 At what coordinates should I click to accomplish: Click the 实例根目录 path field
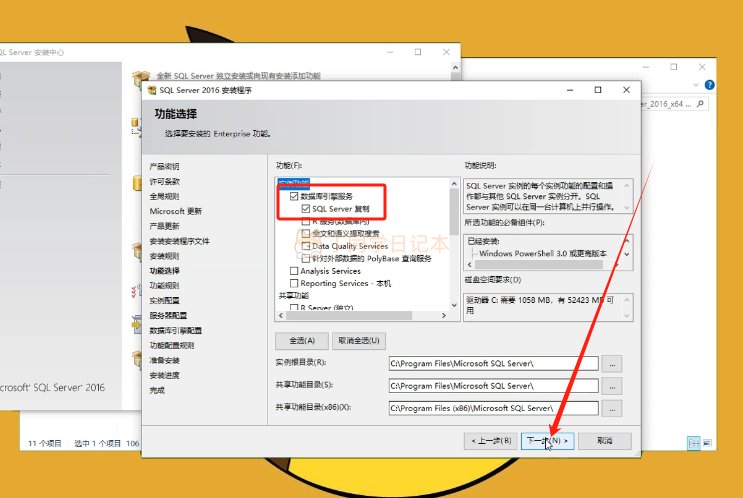(x=493, y=363)
